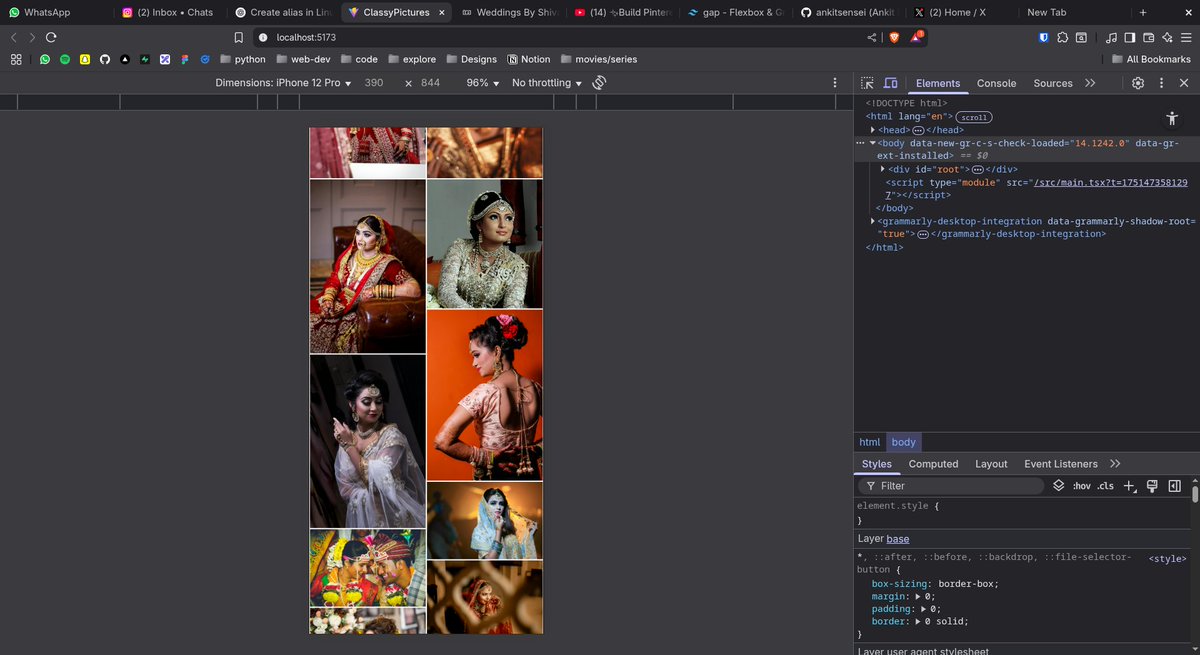The width and height of the screenshot is (1200, 655).
Task: Reload the page with refresh icon
Action: [x=51, y=37]
